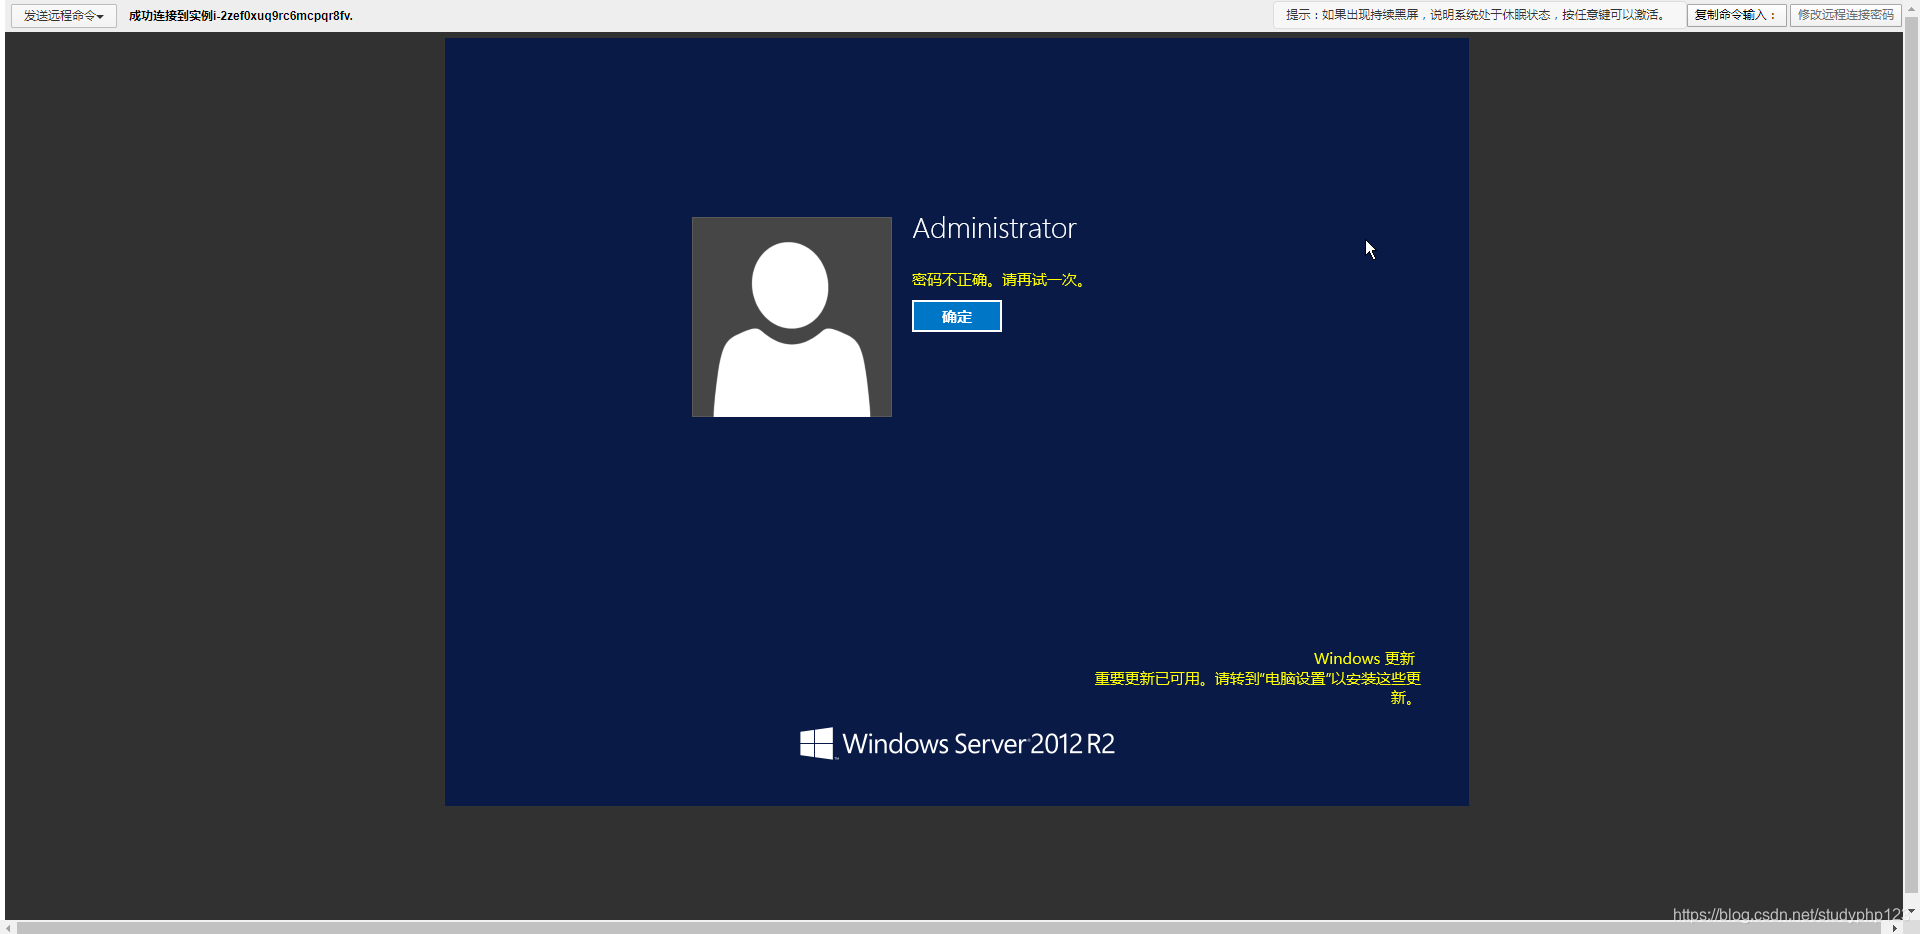Click the 复制命令输入 button
This screenshot has height=934, width=1920.
point(1736,15)
